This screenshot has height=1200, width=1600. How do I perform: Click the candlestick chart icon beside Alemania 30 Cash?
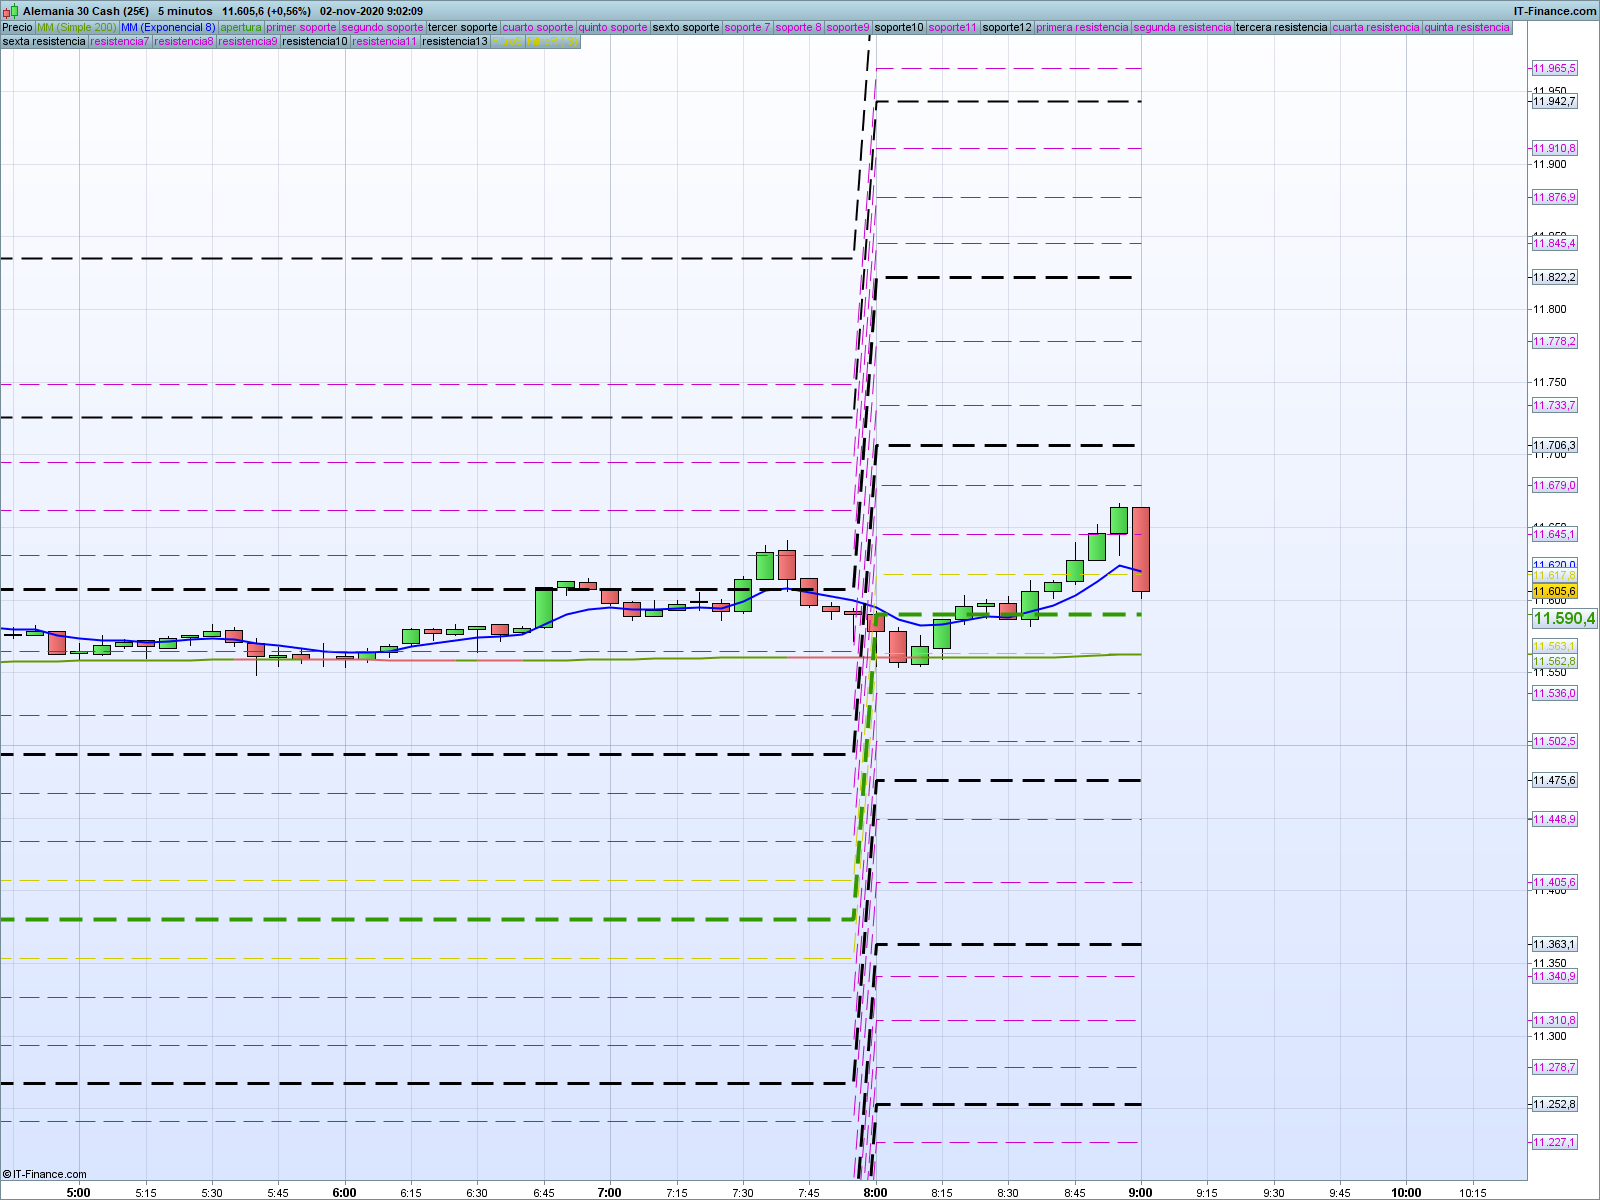(x=11, y=11)
